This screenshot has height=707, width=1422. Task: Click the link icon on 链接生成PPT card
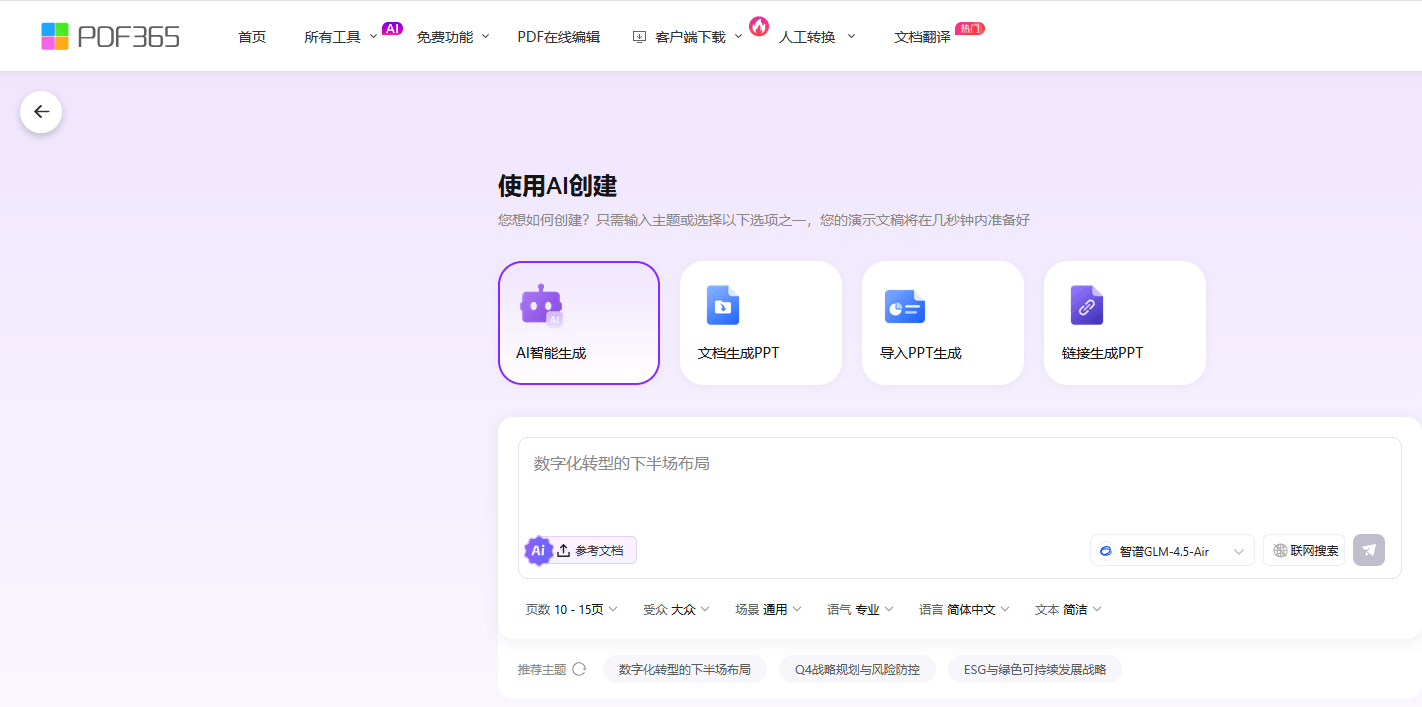pos(1087,305)
